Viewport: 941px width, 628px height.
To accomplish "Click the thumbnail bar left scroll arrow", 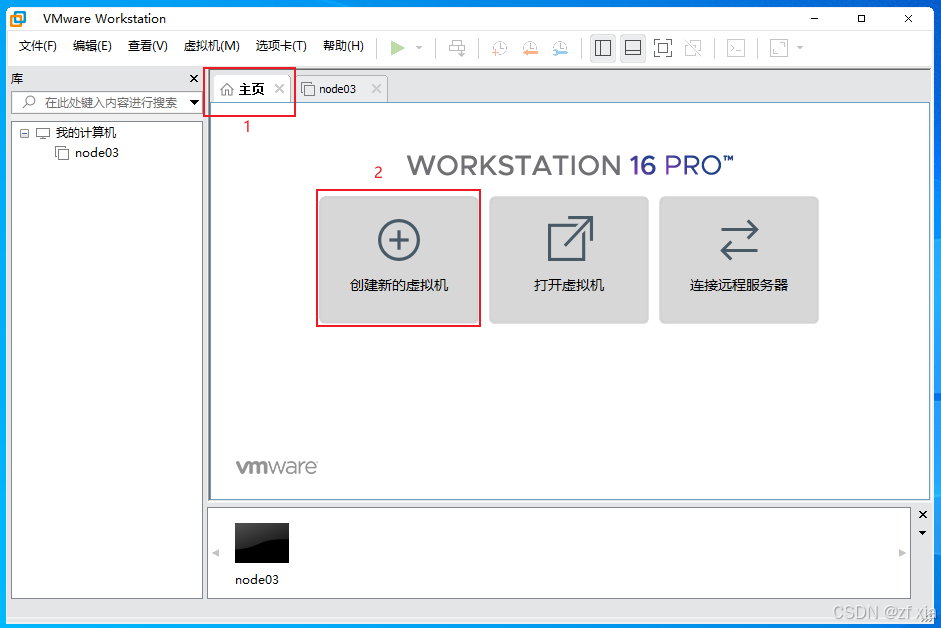I will tap(216, 553).
